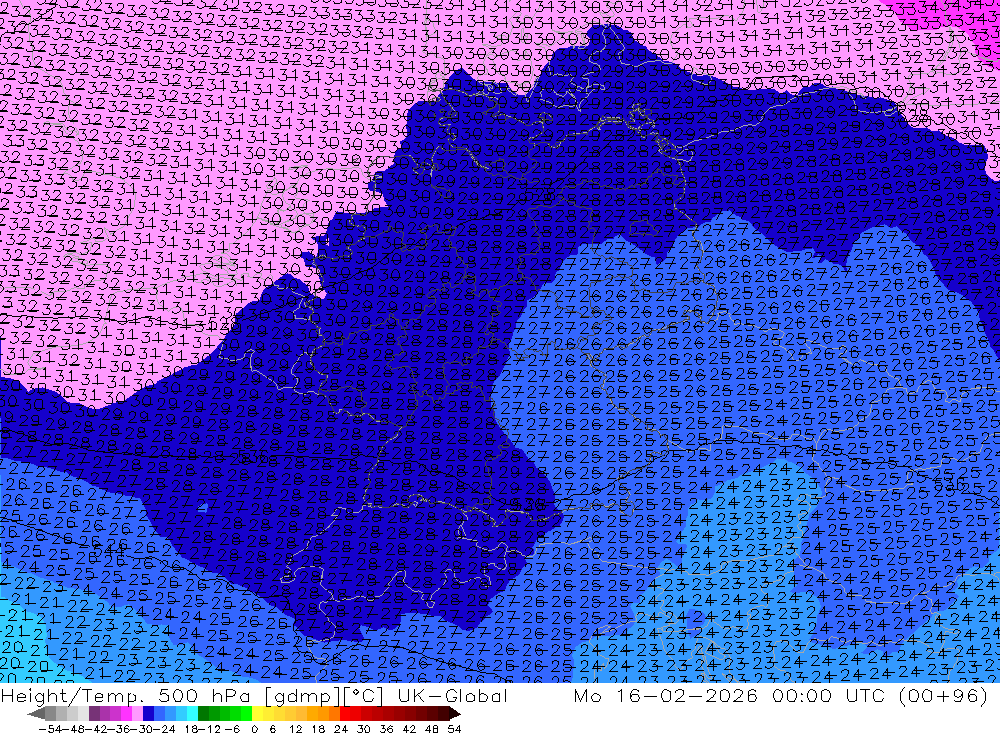This screenshot has width=1000, height=733.
Task: Select the dark blue legend swatch
Action: point(148,714)
